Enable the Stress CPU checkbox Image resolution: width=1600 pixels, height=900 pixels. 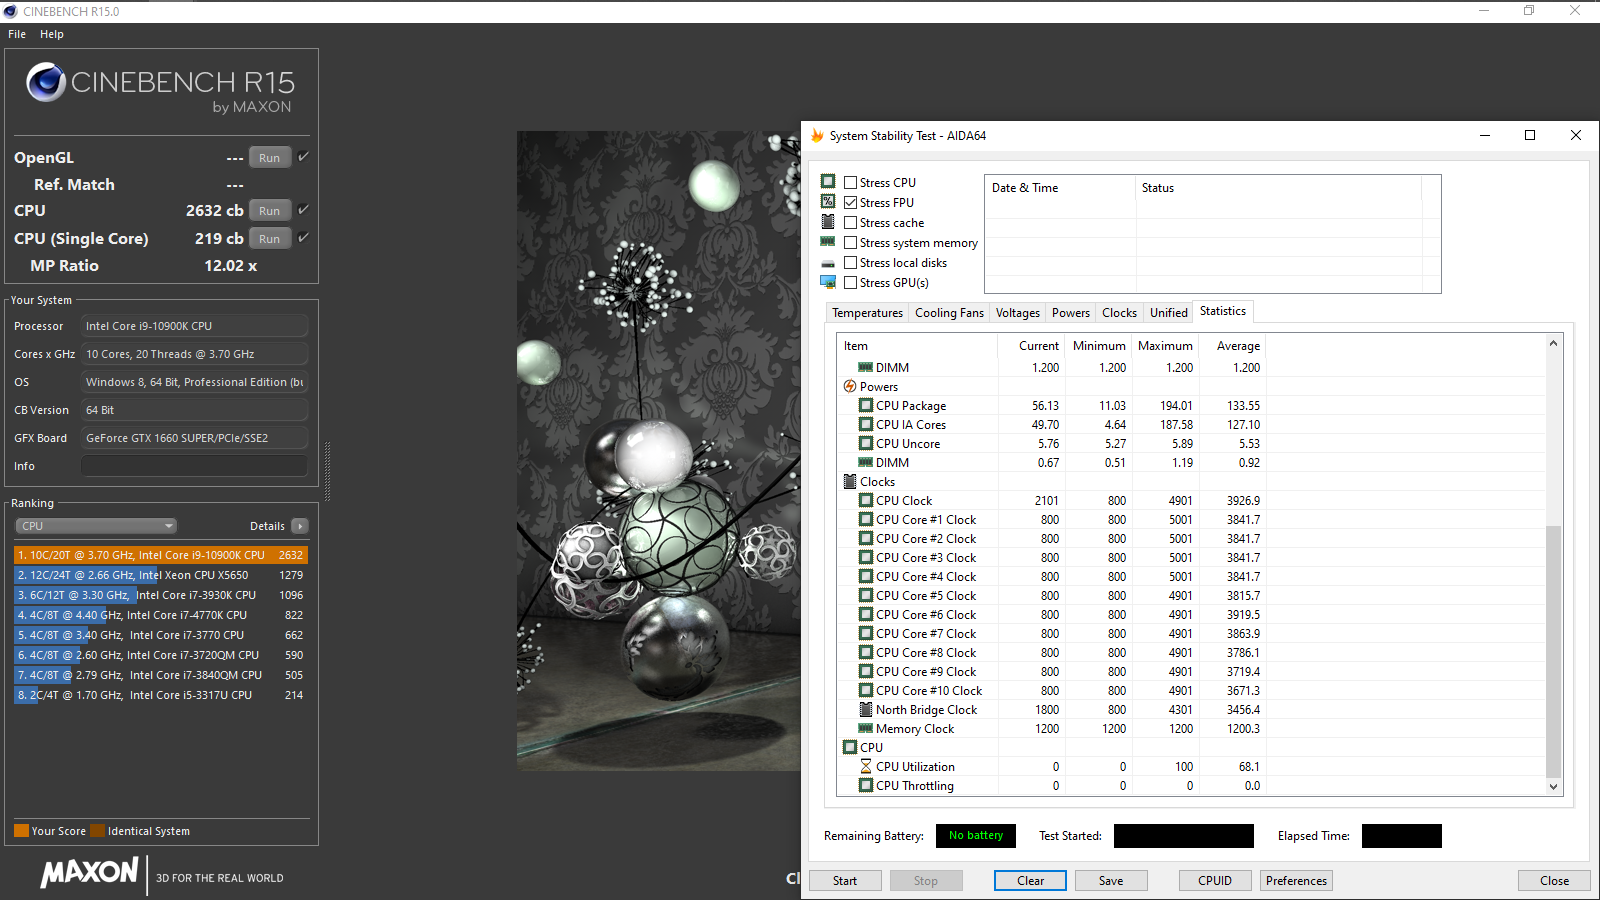850,182
